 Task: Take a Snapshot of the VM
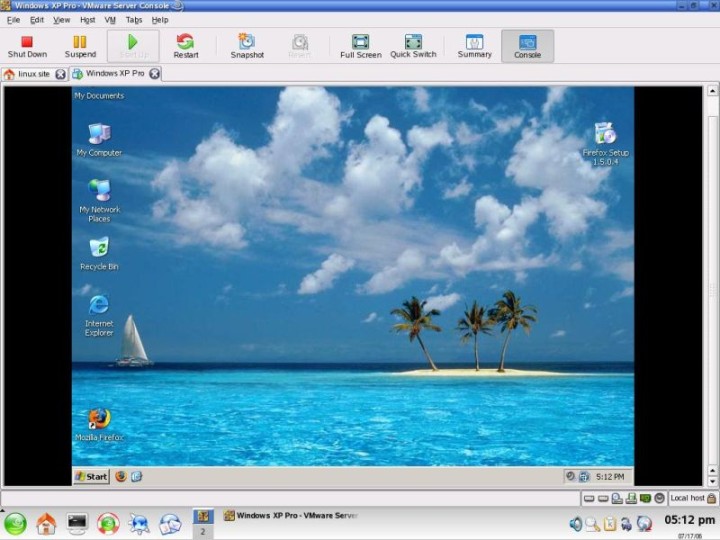(247, 47)
